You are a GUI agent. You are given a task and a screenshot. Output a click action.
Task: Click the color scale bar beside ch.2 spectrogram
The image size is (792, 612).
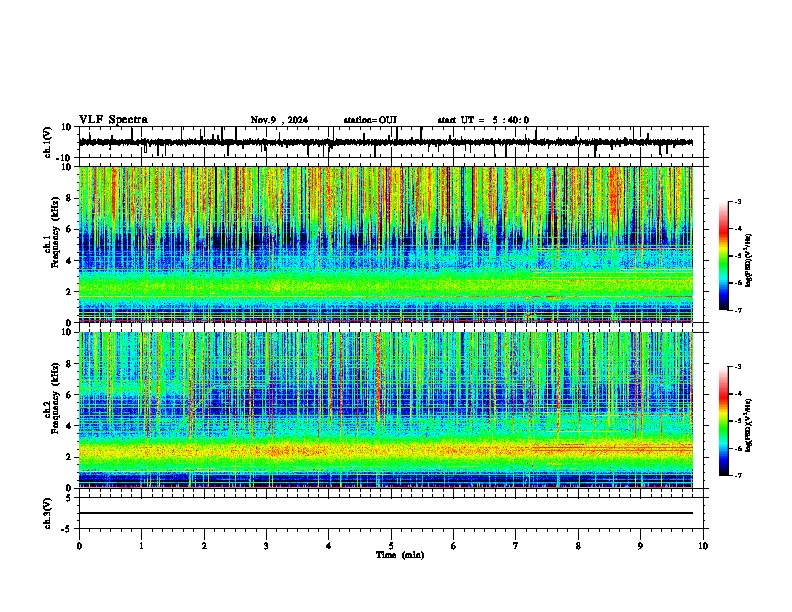click(723, 421)
